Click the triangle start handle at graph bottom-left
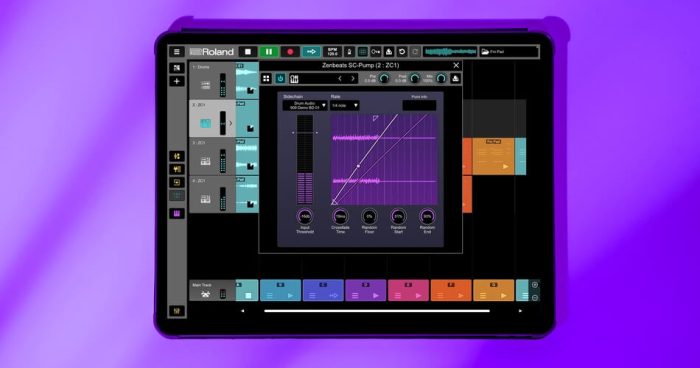Image resolution: width=700 pixels, height=368 pixels. pyautogui.click(x=334, y=202)
